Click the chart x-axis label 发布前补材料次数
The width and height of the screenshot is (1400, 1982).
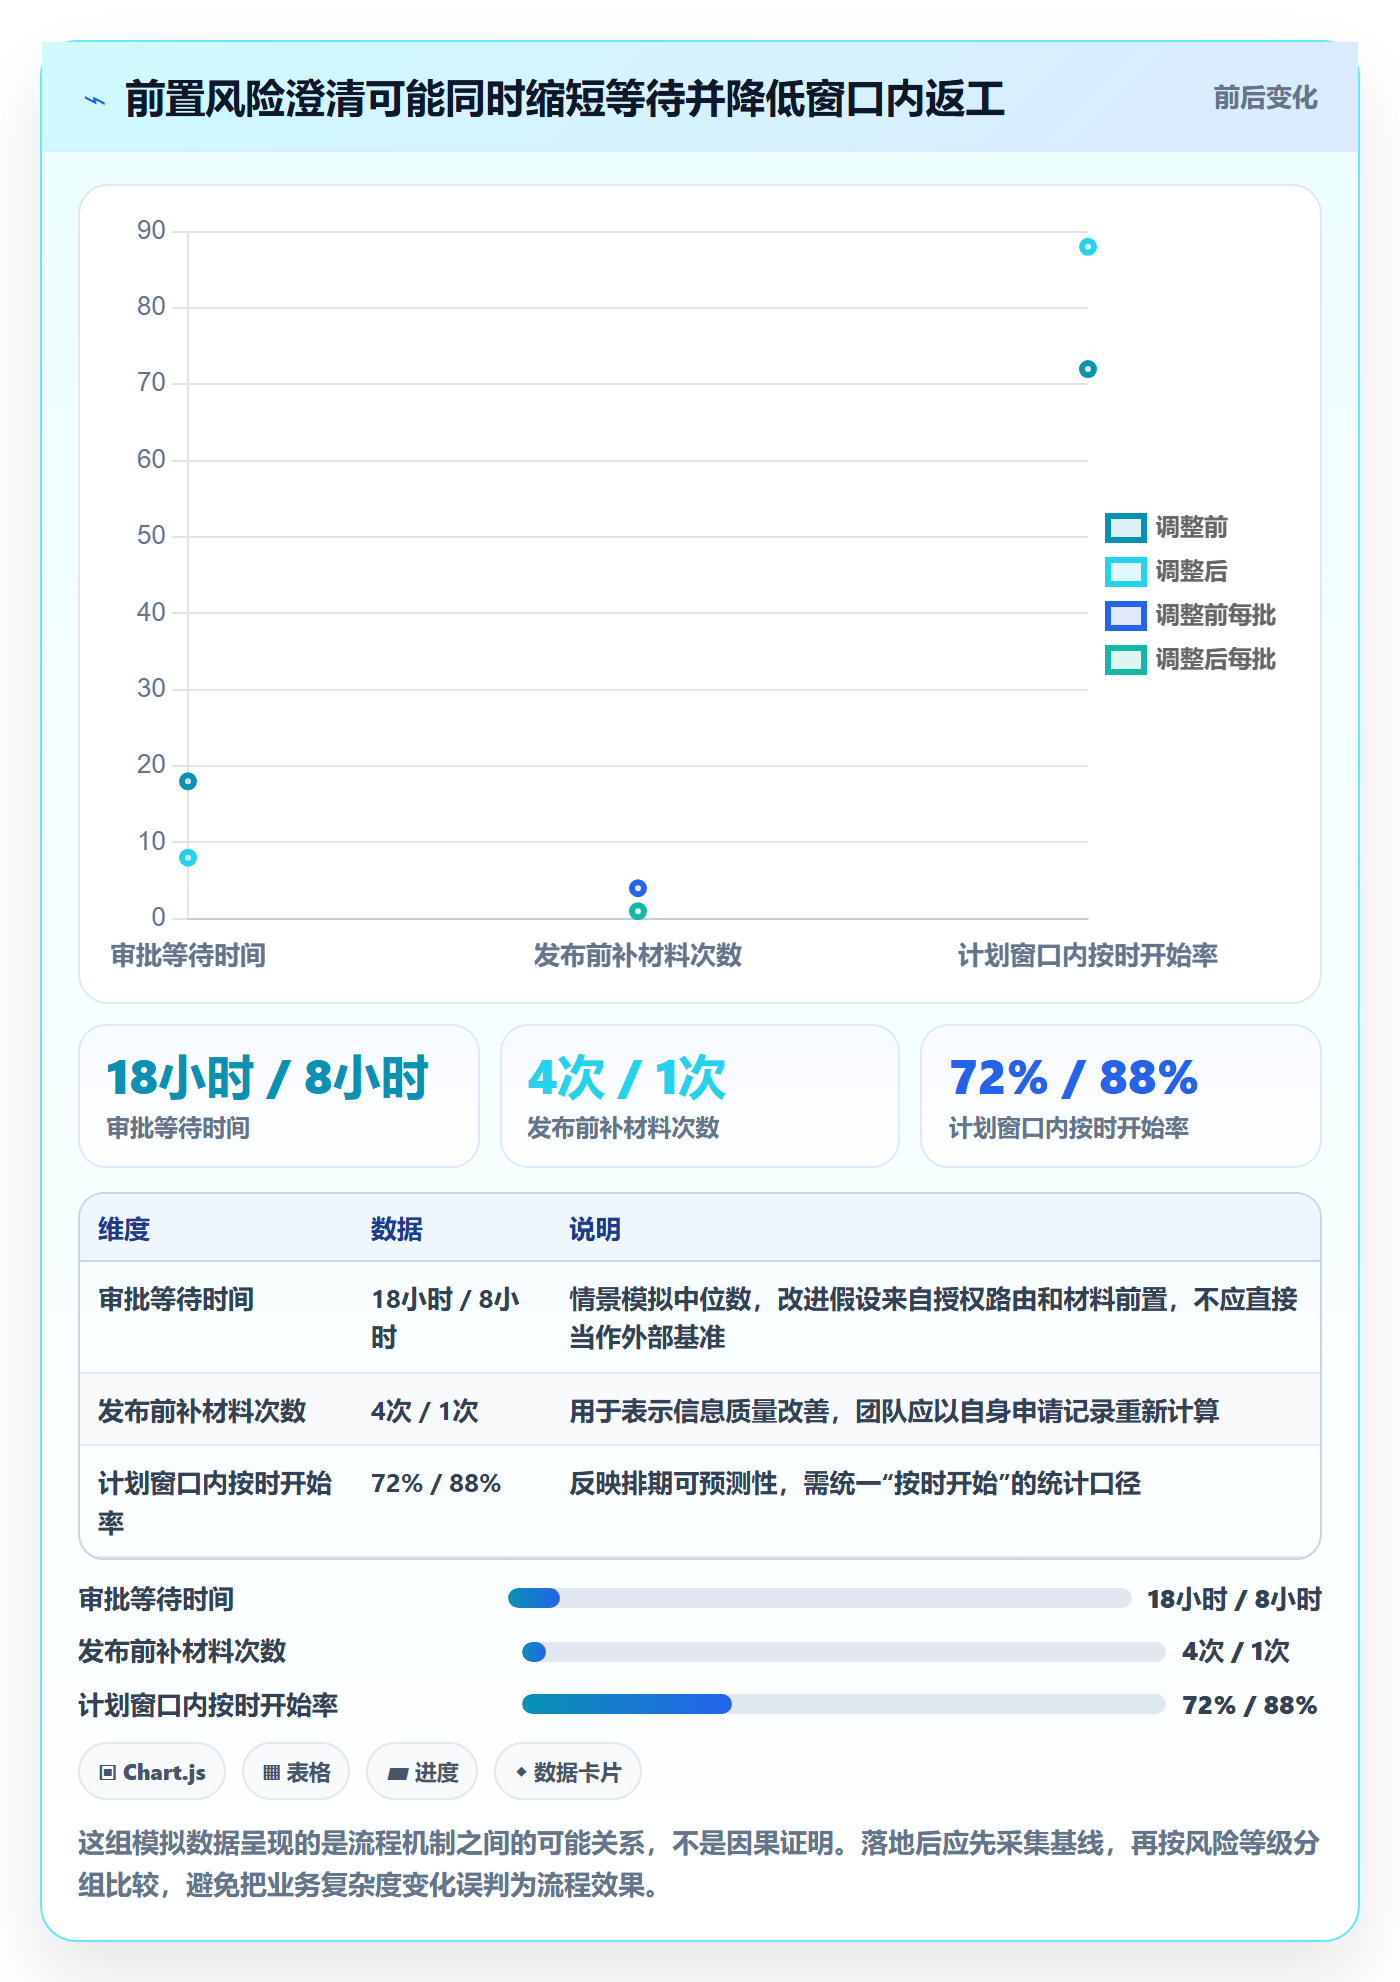[638, 955]
